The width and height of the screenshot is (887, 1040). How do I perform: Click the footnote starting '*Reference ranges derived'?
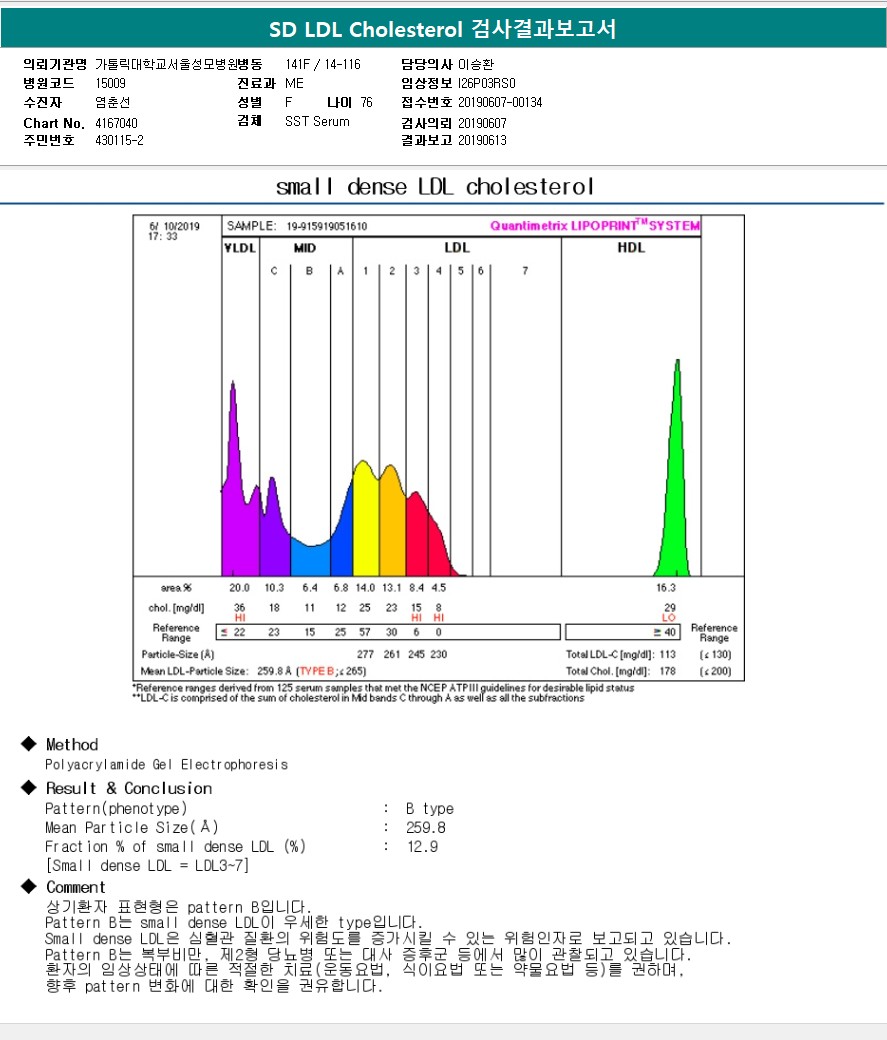(x=383, y=688)
